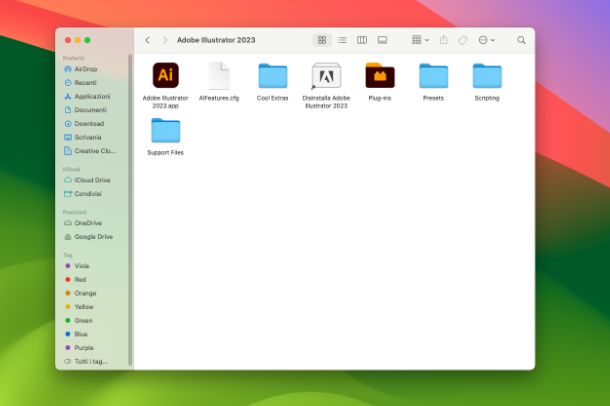610x406 pixels.
Task: Open the Scripting folder
Action: tap(487, 76)
